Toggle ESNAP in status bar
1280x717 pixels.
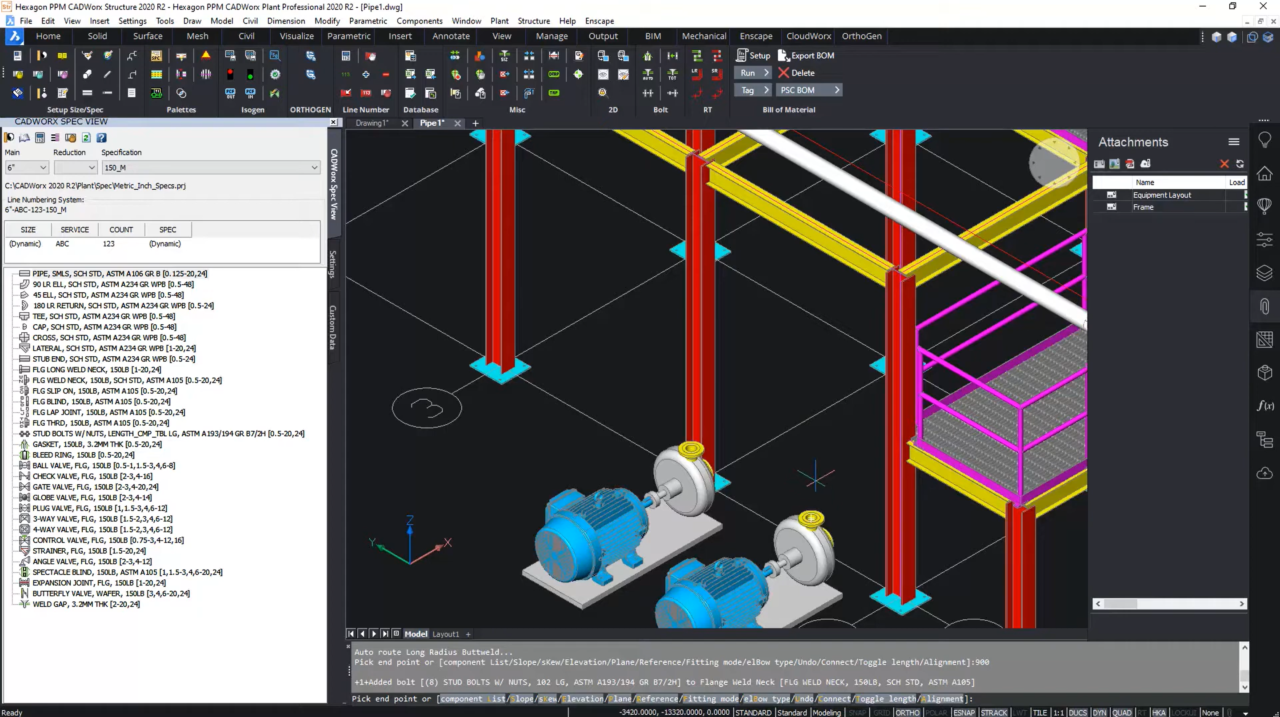coord(964,713)
